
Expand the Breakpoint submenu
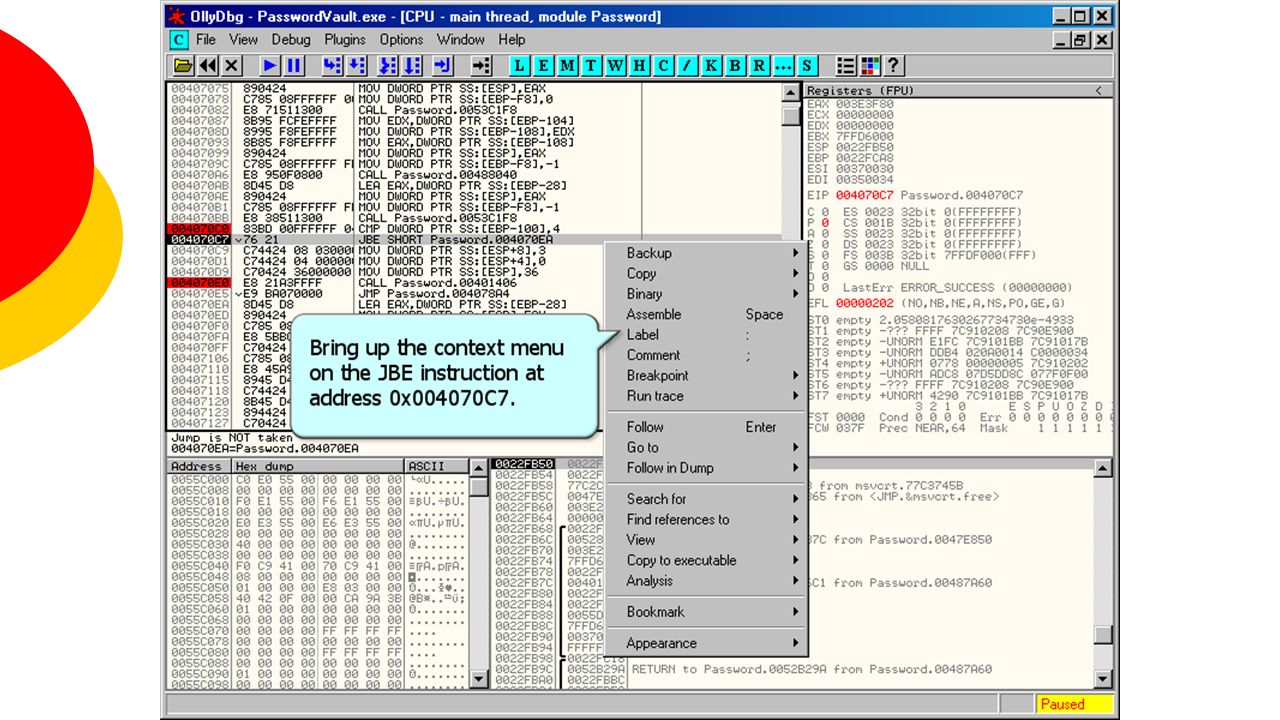coord(706,376)
